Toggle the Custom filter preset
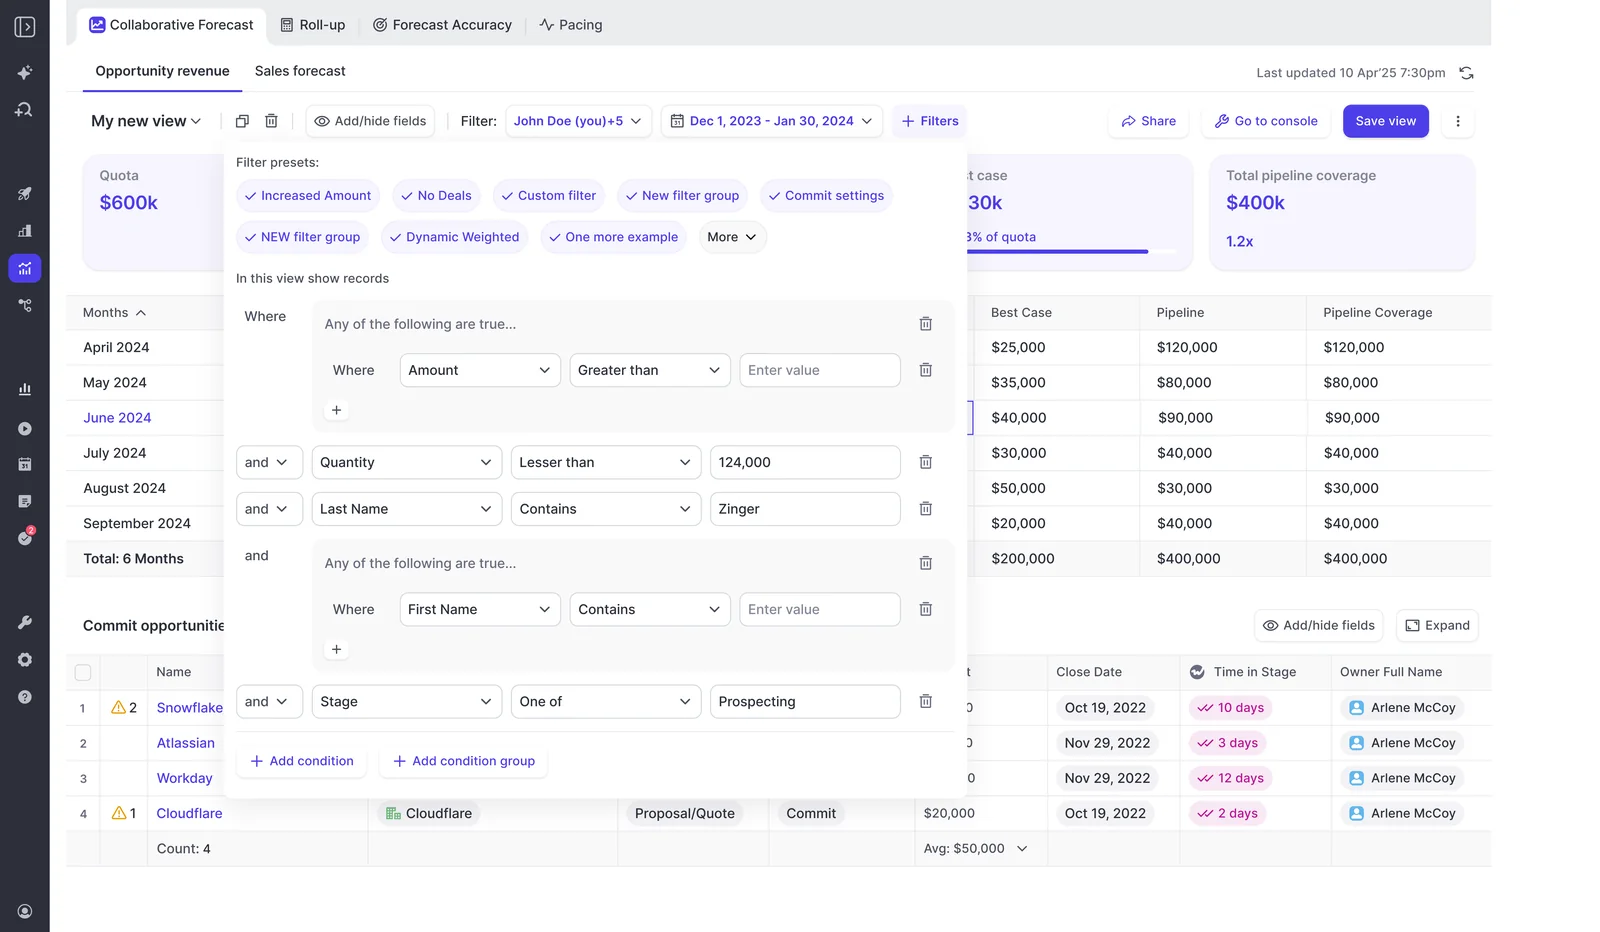The width and height of the screenshot is (1600, 932). pyautogui.click(x=549, y=196)
